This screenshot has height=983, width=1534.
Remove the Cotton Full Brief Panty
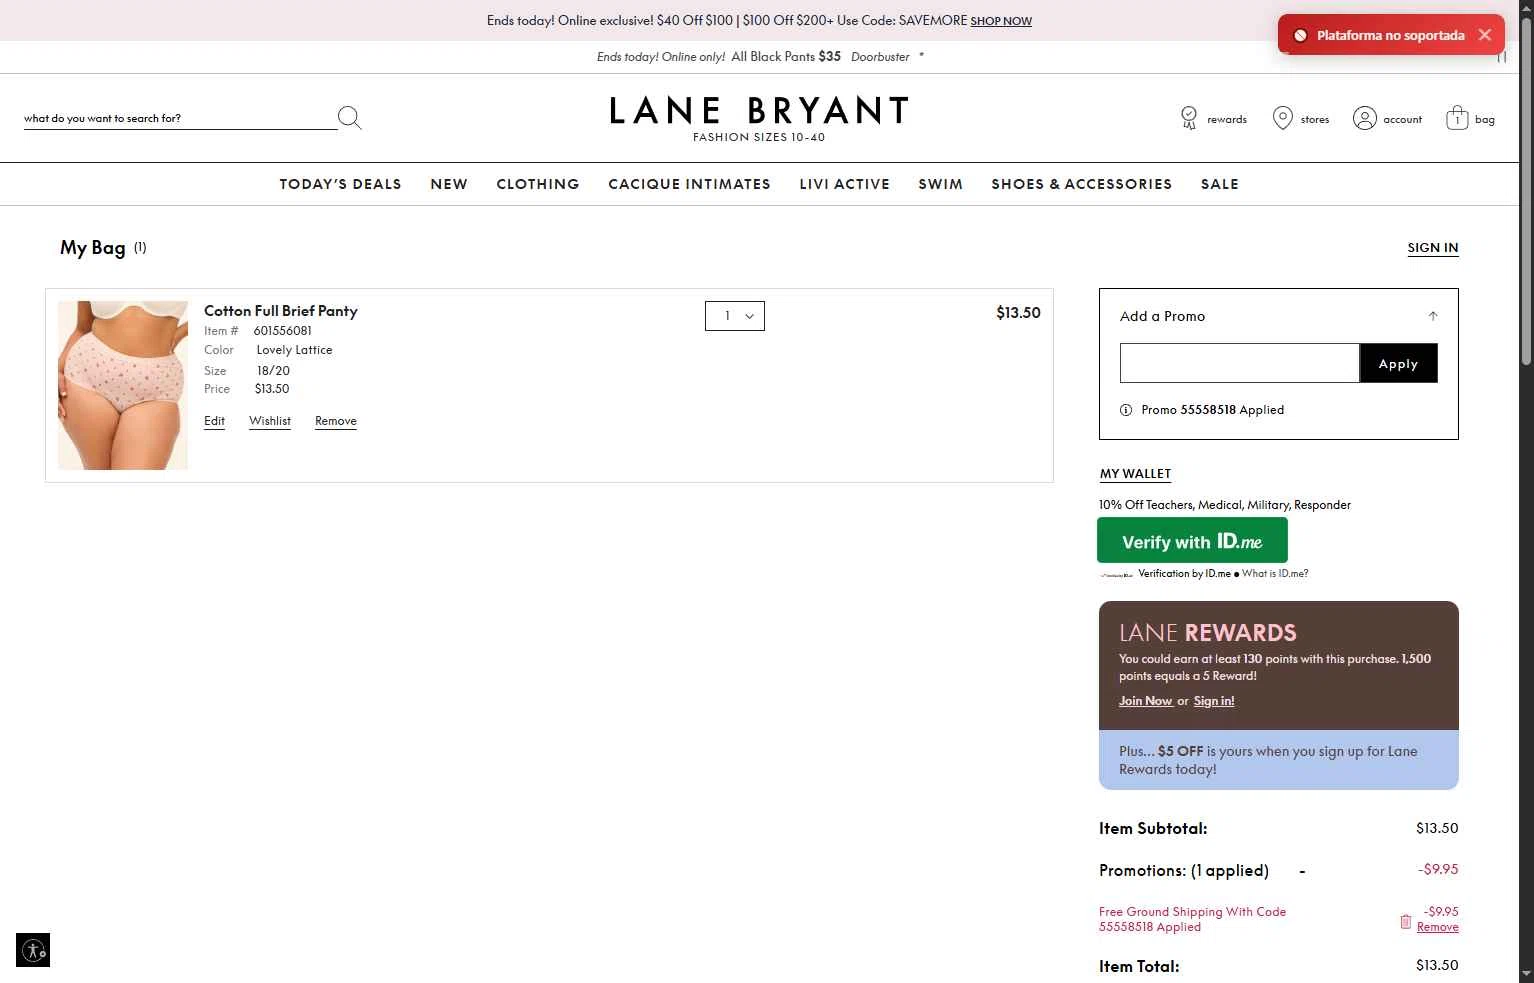point(336,421)
